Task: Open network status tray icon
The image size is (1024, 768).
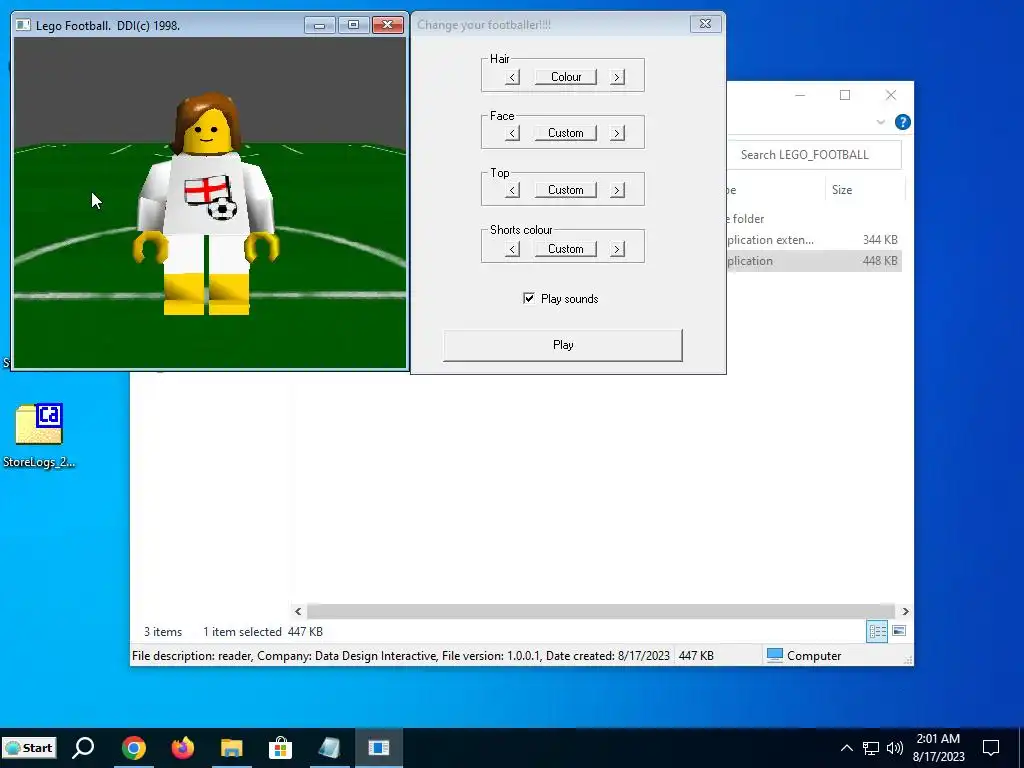Action: point(871,748)
